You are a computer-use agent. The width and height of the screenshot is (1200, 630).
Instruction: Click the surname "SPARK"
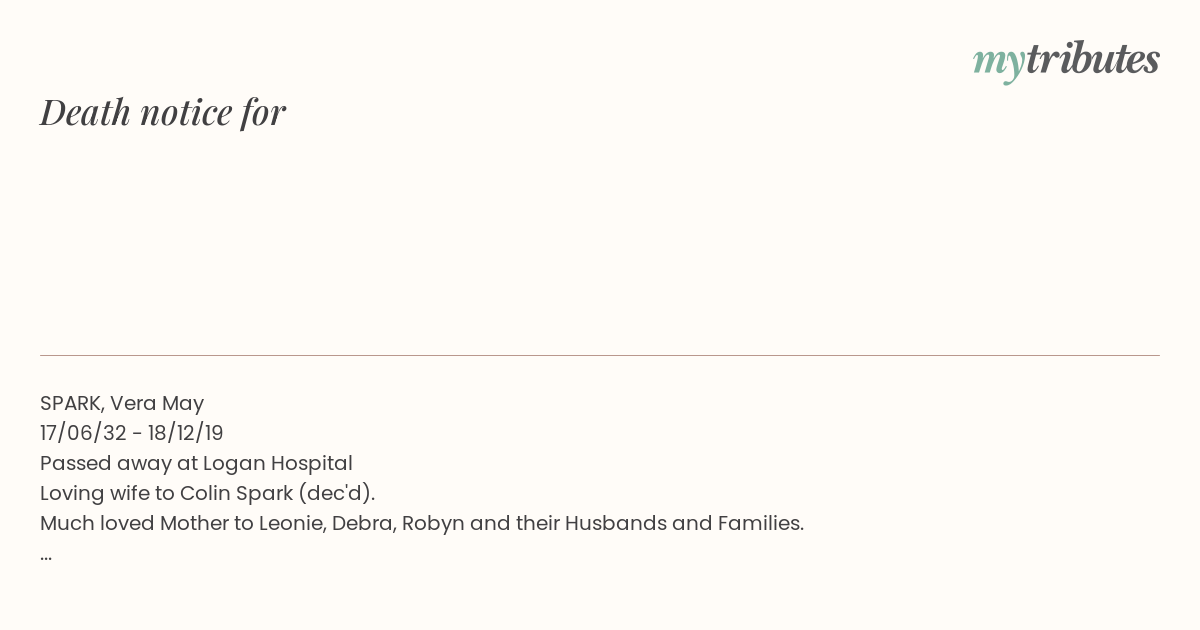pyautogui.click(x=72, y=403)
